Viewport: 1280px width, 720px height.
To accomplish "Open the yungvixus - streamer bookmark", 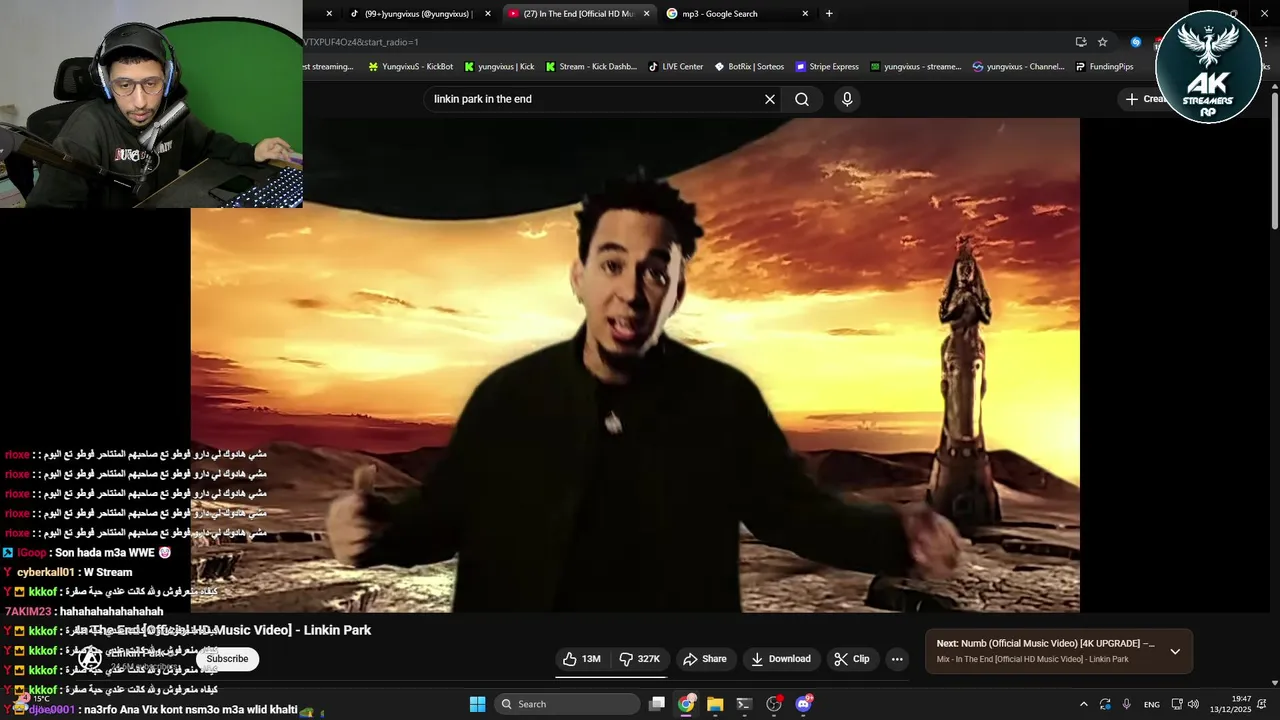I will tap(916, 67).
